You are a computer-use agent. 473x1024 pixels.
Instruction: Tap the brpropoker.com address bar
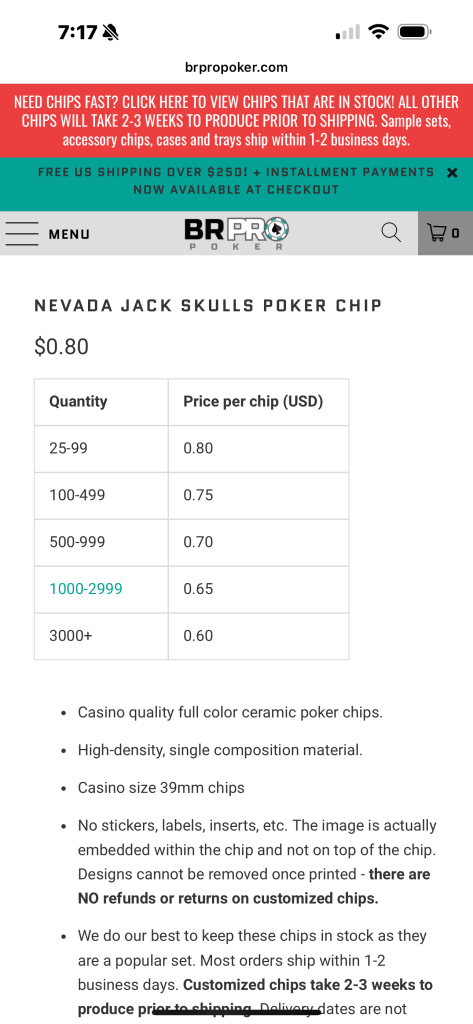pos(236,67)
